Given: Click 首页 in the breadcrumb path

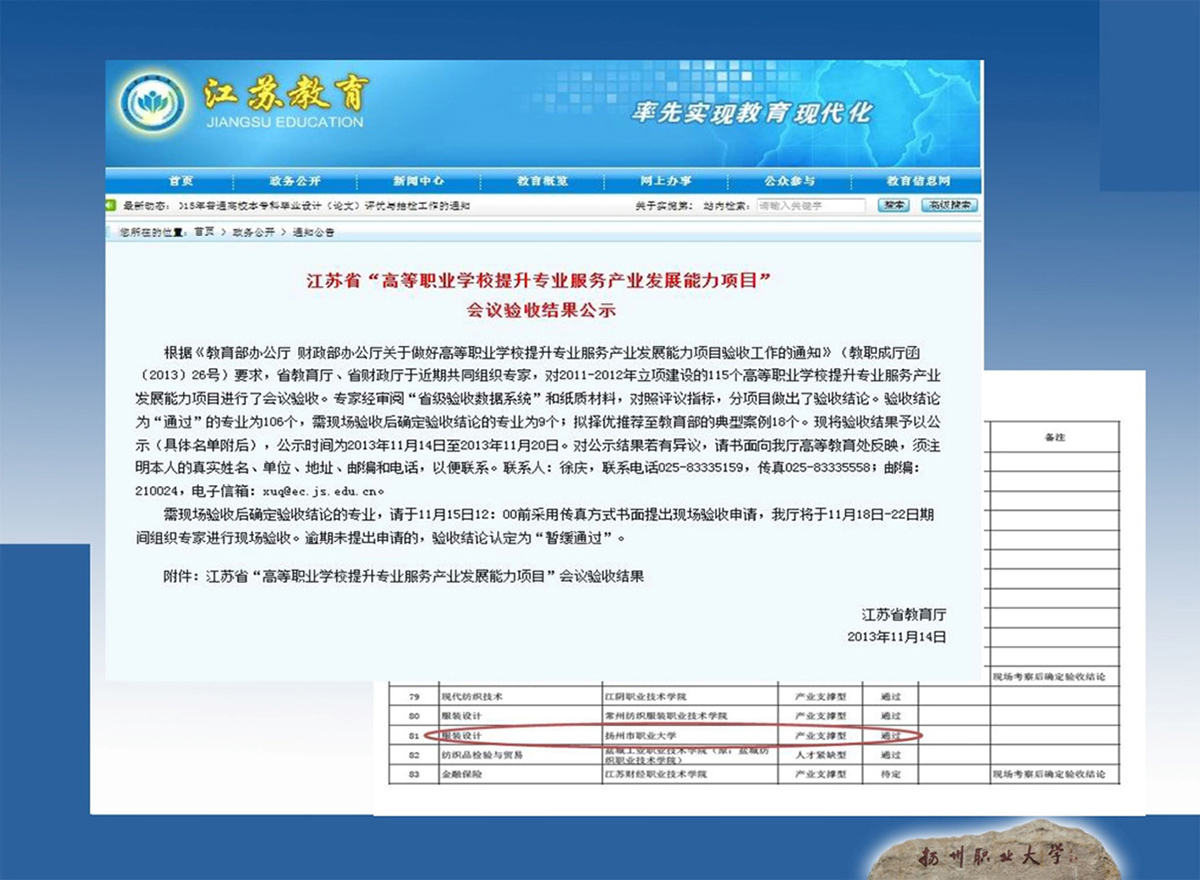Looking at the screenshot, I should (204, 232).
